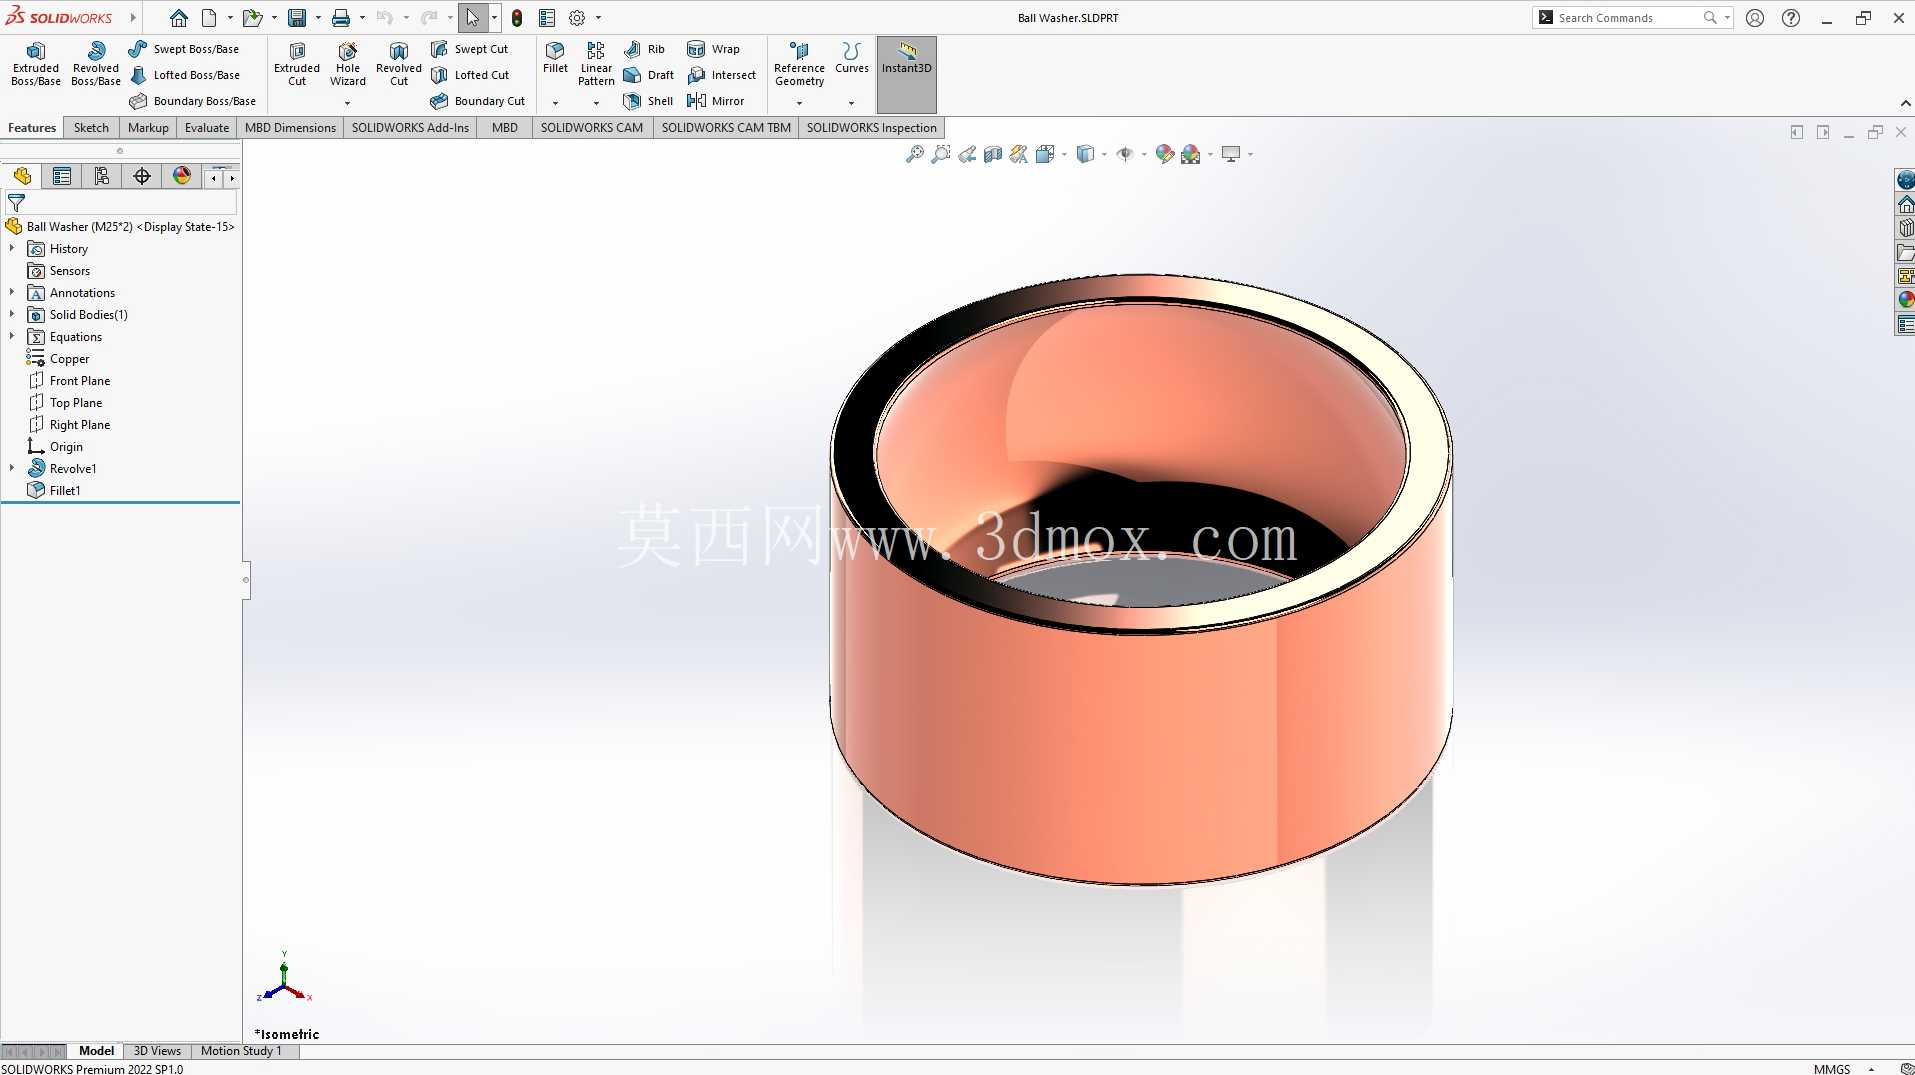
Task: Choose the Boundary Boss/Base tool
Action: point(193,101)
